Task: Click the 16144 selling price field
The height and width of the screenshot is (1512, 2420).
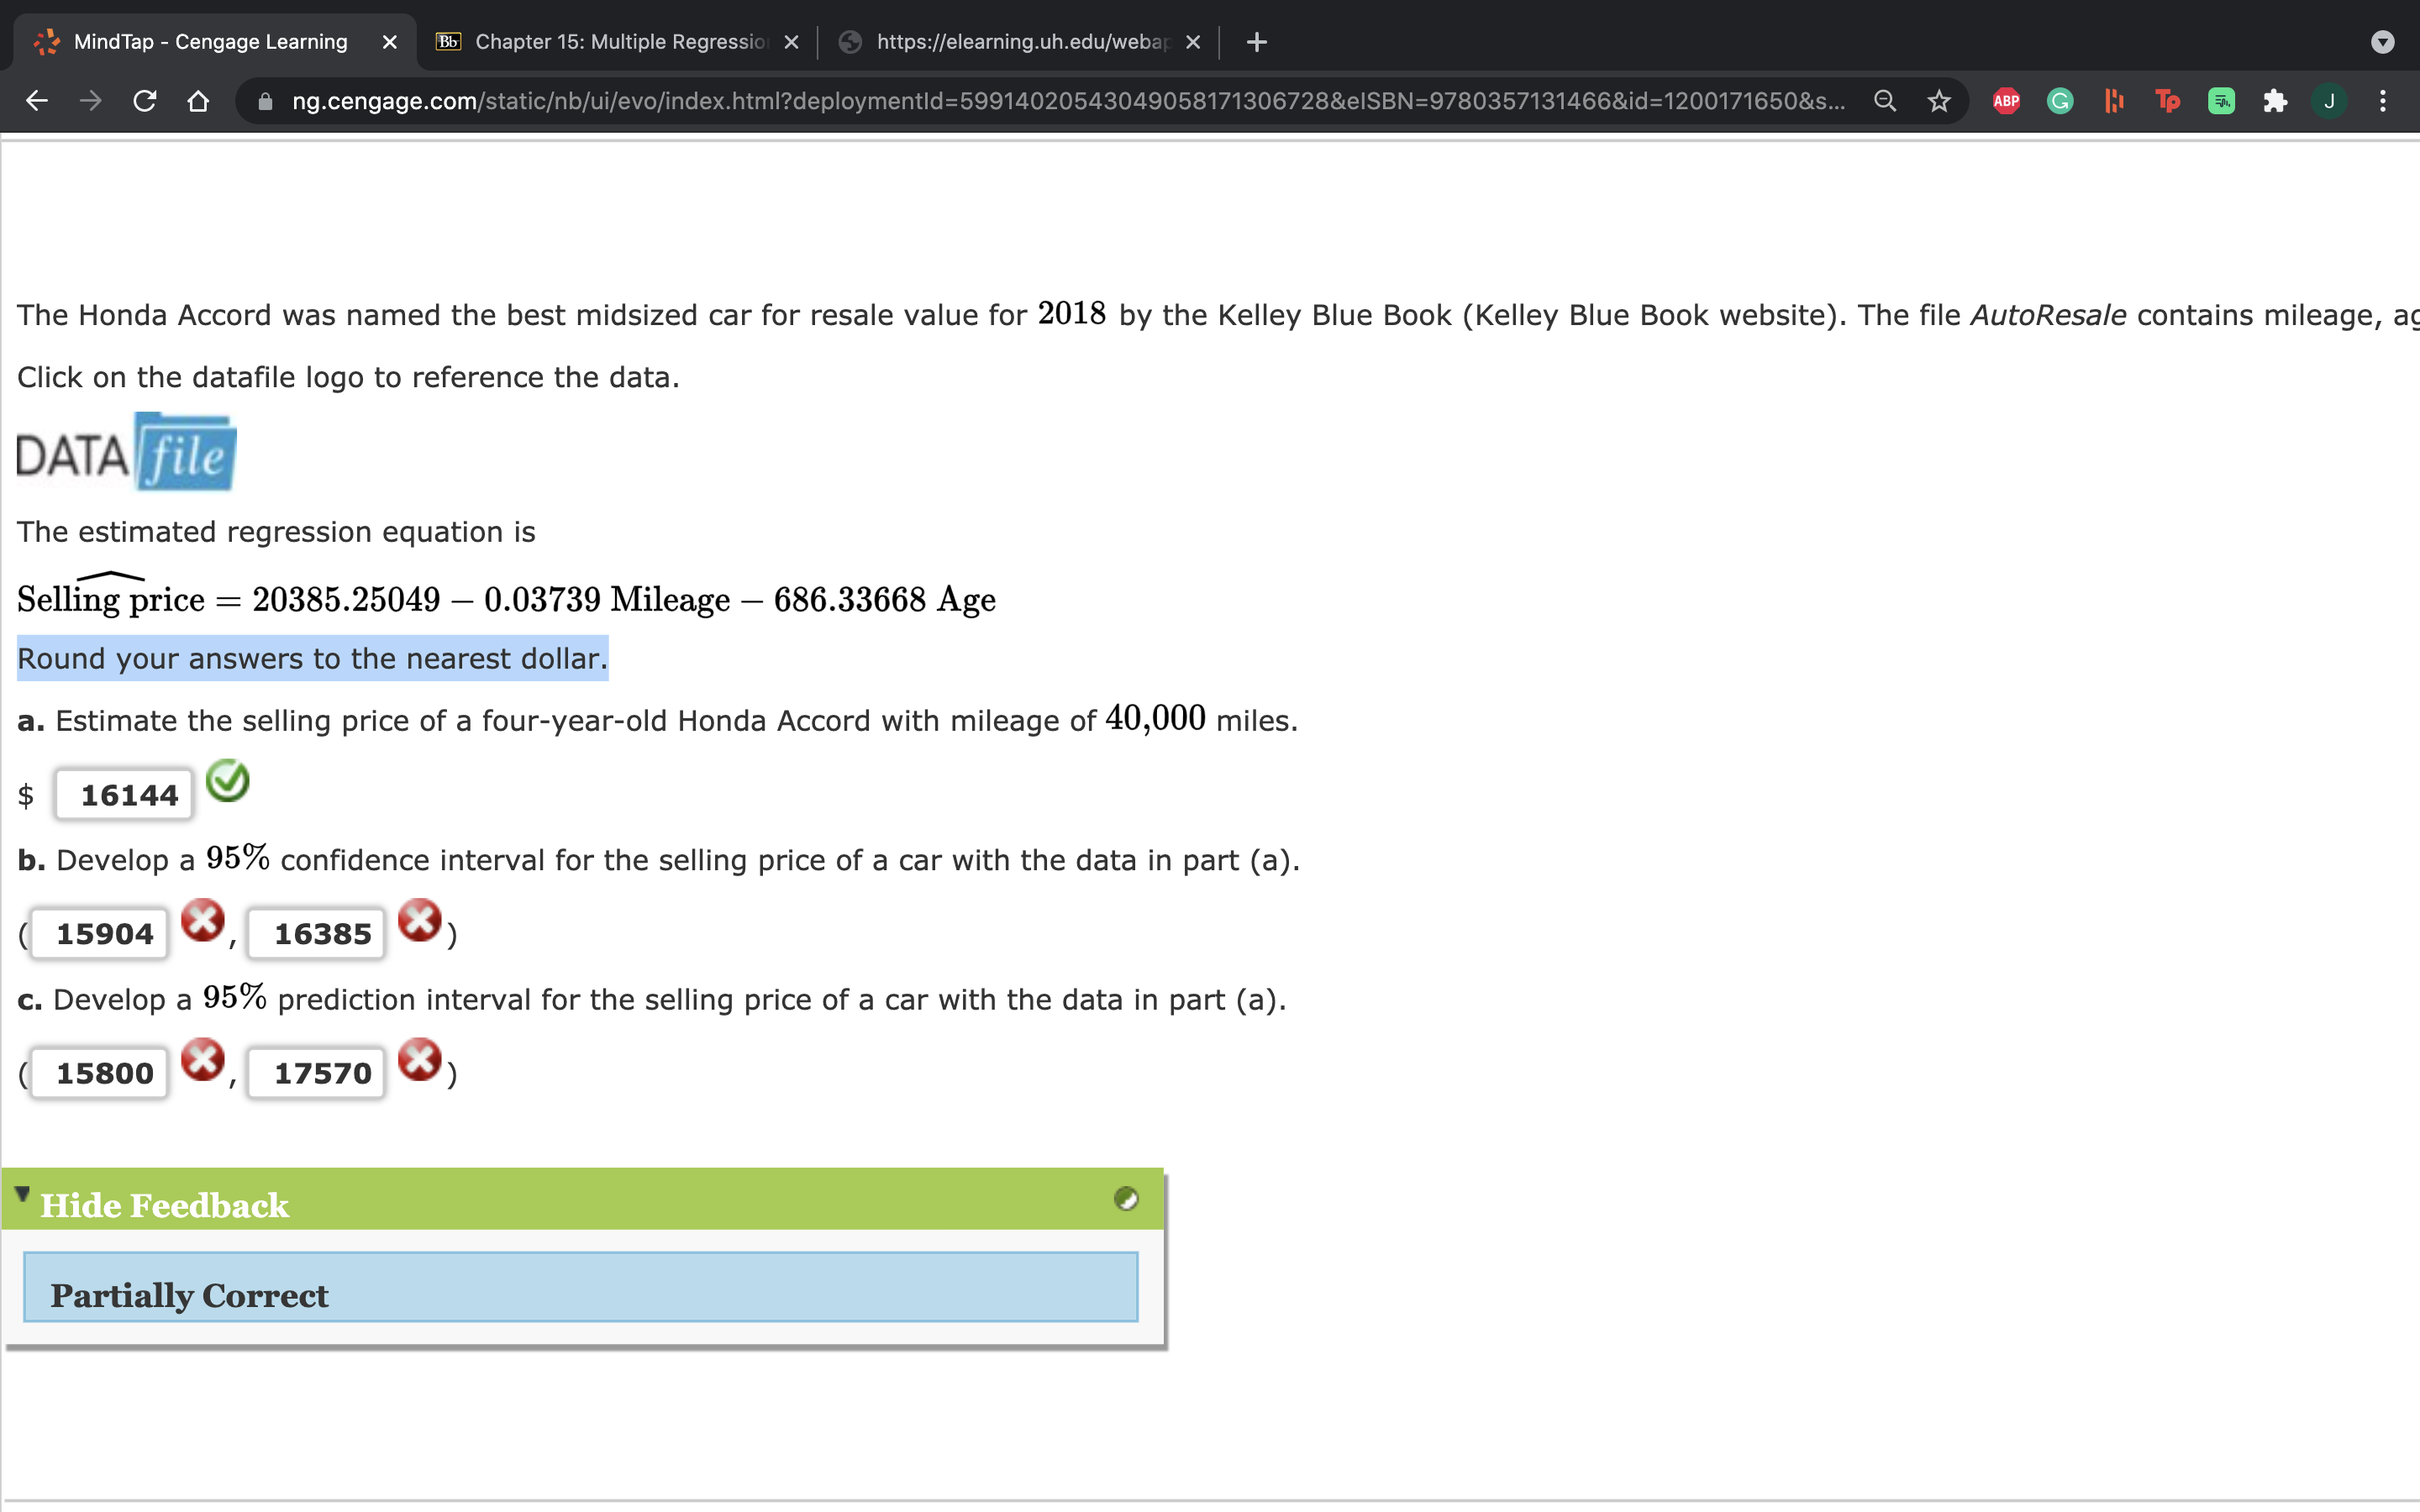Action: (125, 795)
